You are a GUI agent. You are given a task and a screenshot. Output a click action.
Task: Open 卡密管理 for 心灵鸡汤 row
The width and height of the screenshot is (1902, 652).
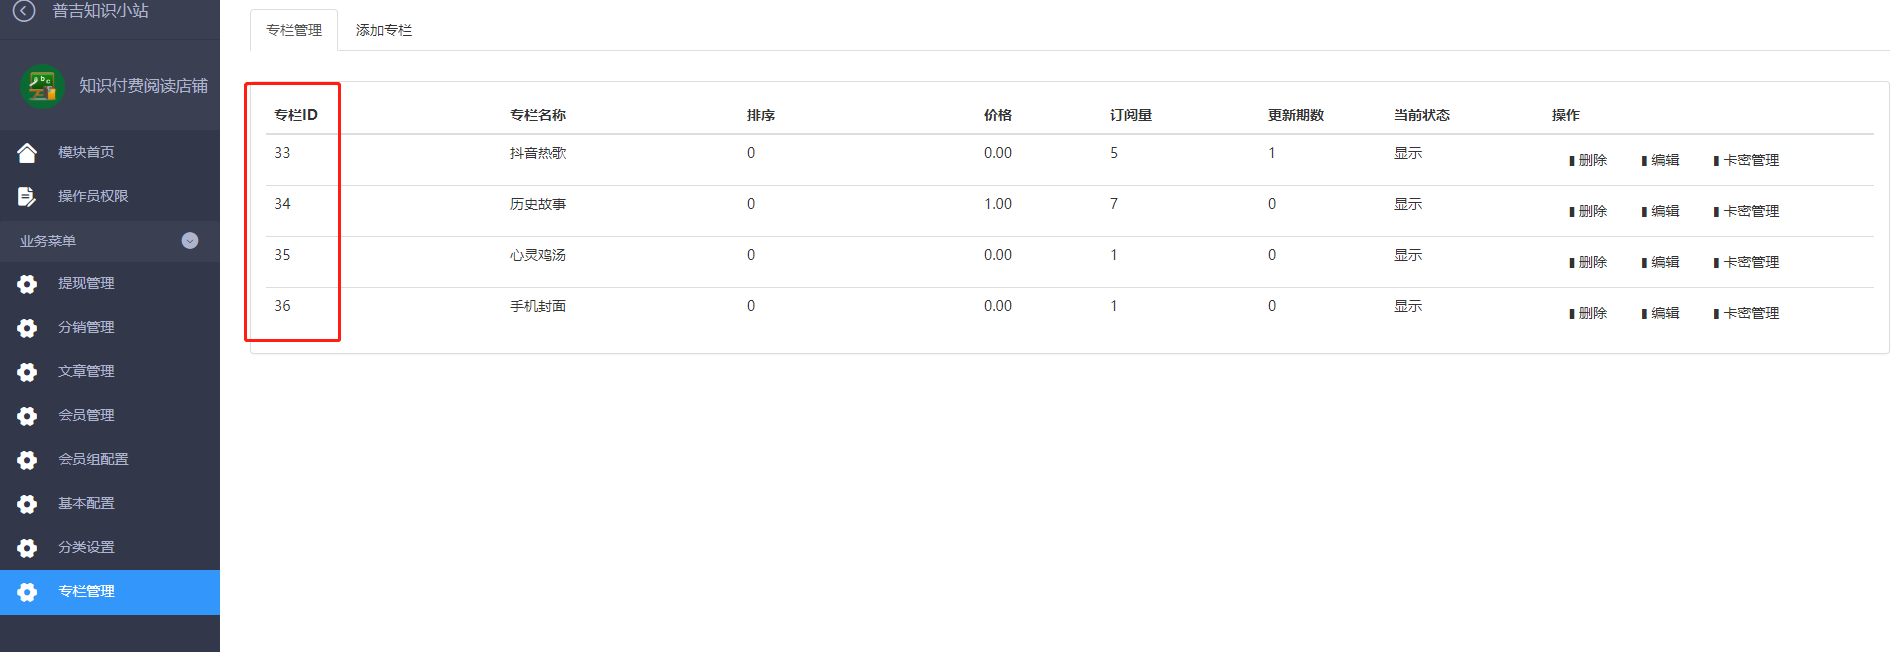tap(1746, 262)
